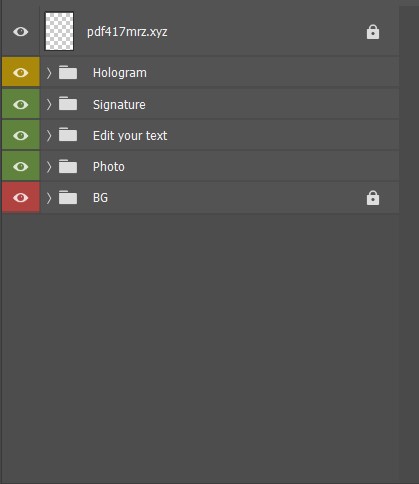Select the Signature layer group name
The height and width of the screenshot is (484, 419).
[119, 105]
